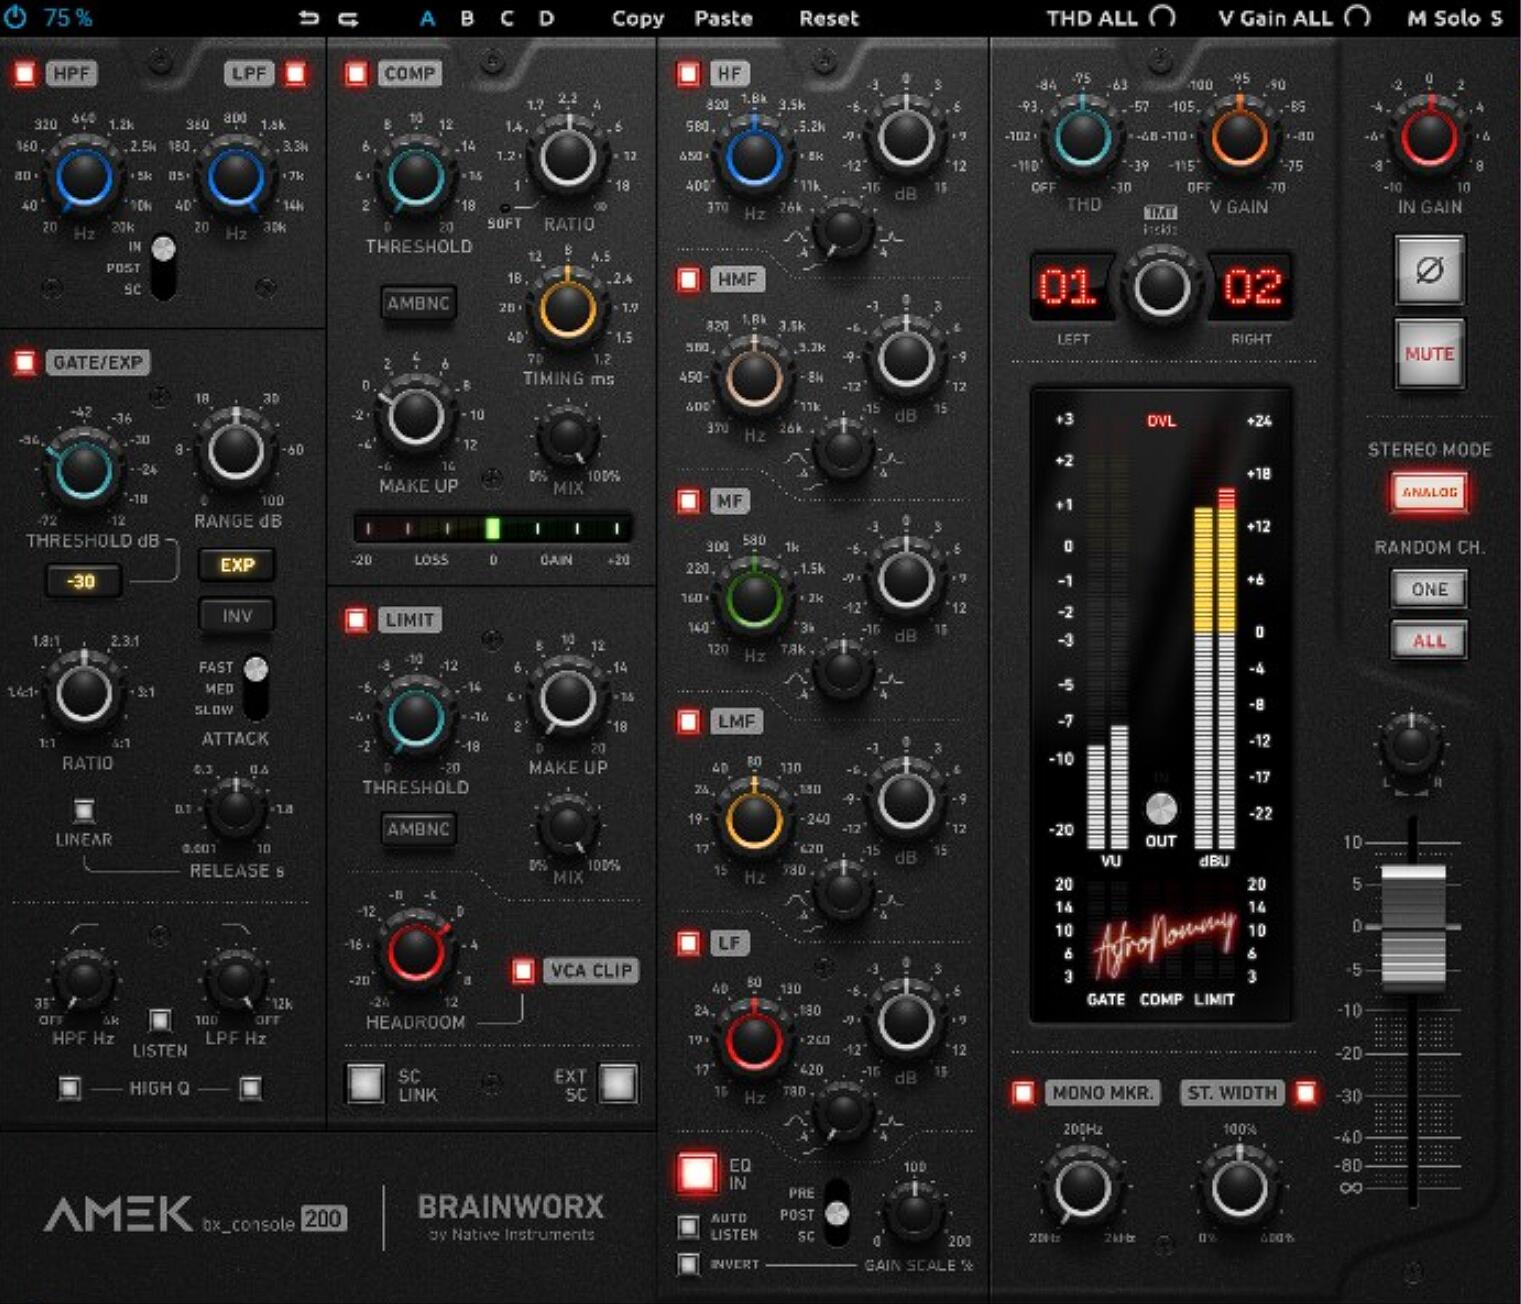Click the redo arrow icon
1521x1304 pixels.
348,18
